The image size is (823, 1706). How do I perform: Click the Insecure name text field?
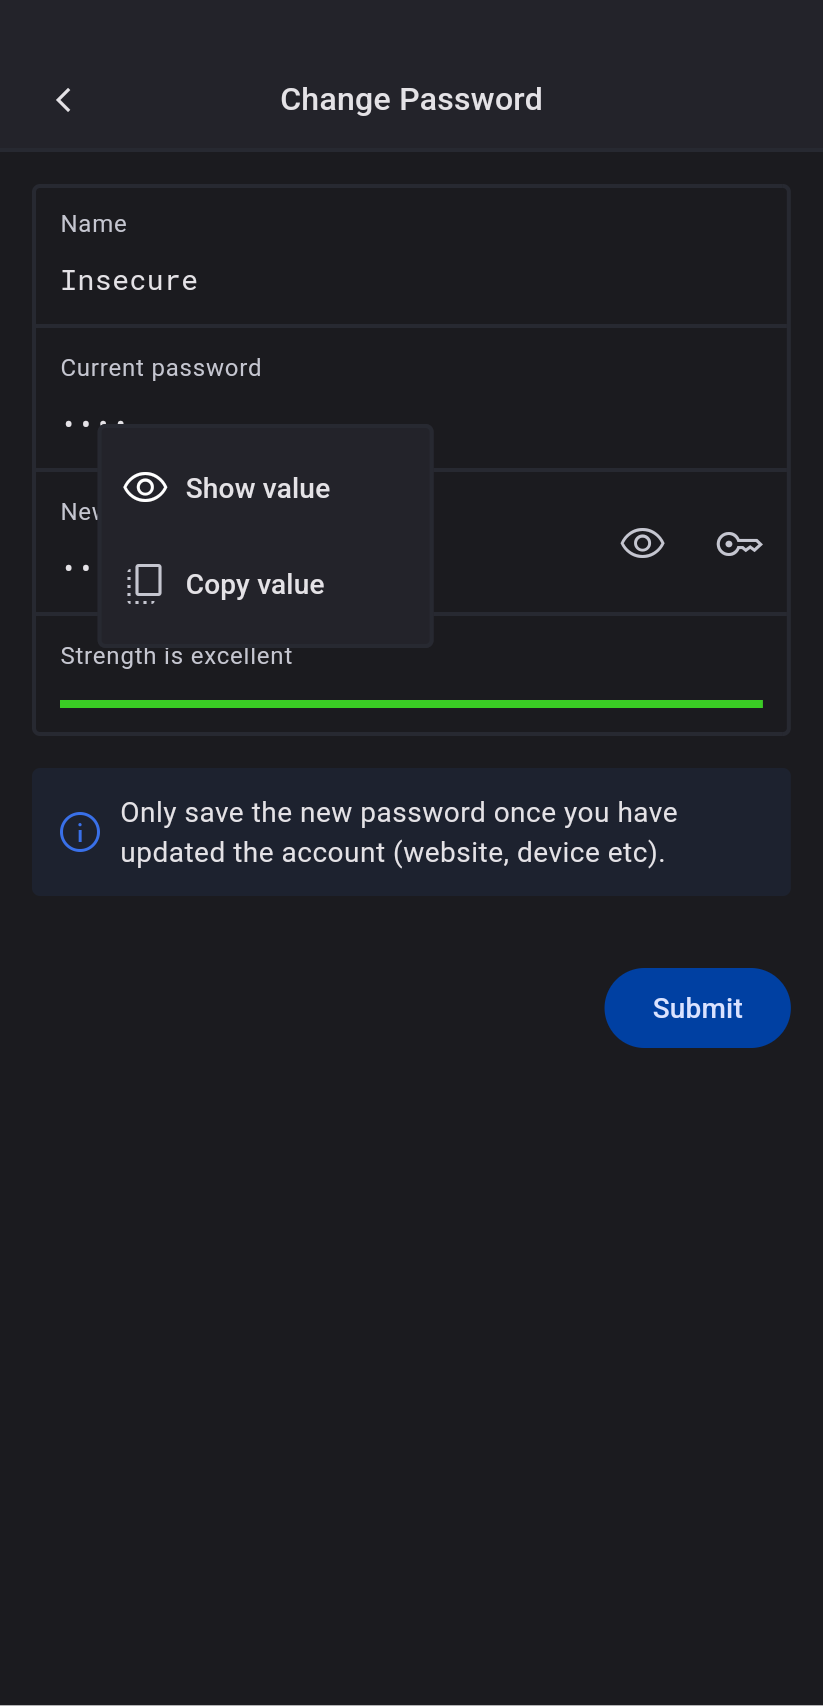[130, 281]
